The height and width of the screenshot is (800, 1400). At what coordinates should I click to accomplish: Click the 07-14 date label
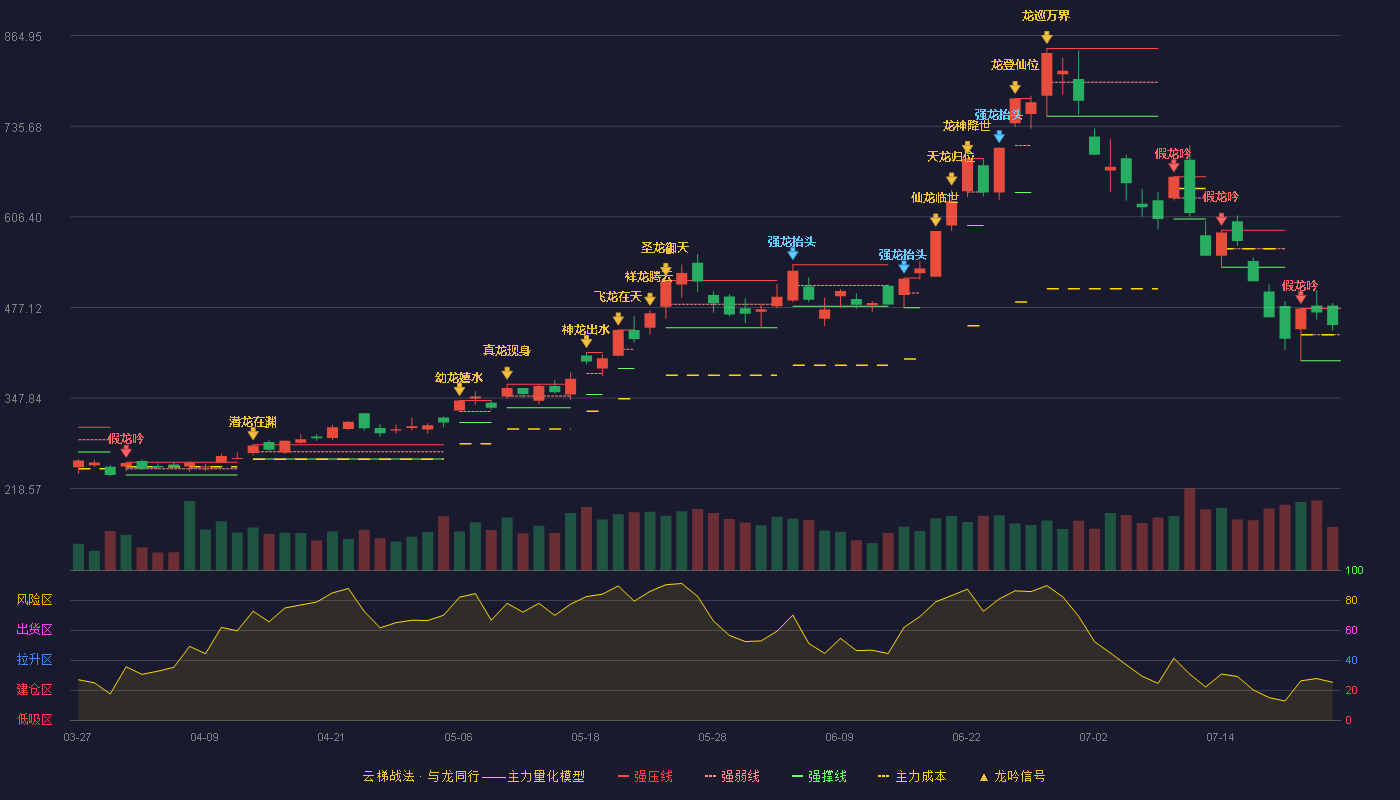pos(1220,737)
